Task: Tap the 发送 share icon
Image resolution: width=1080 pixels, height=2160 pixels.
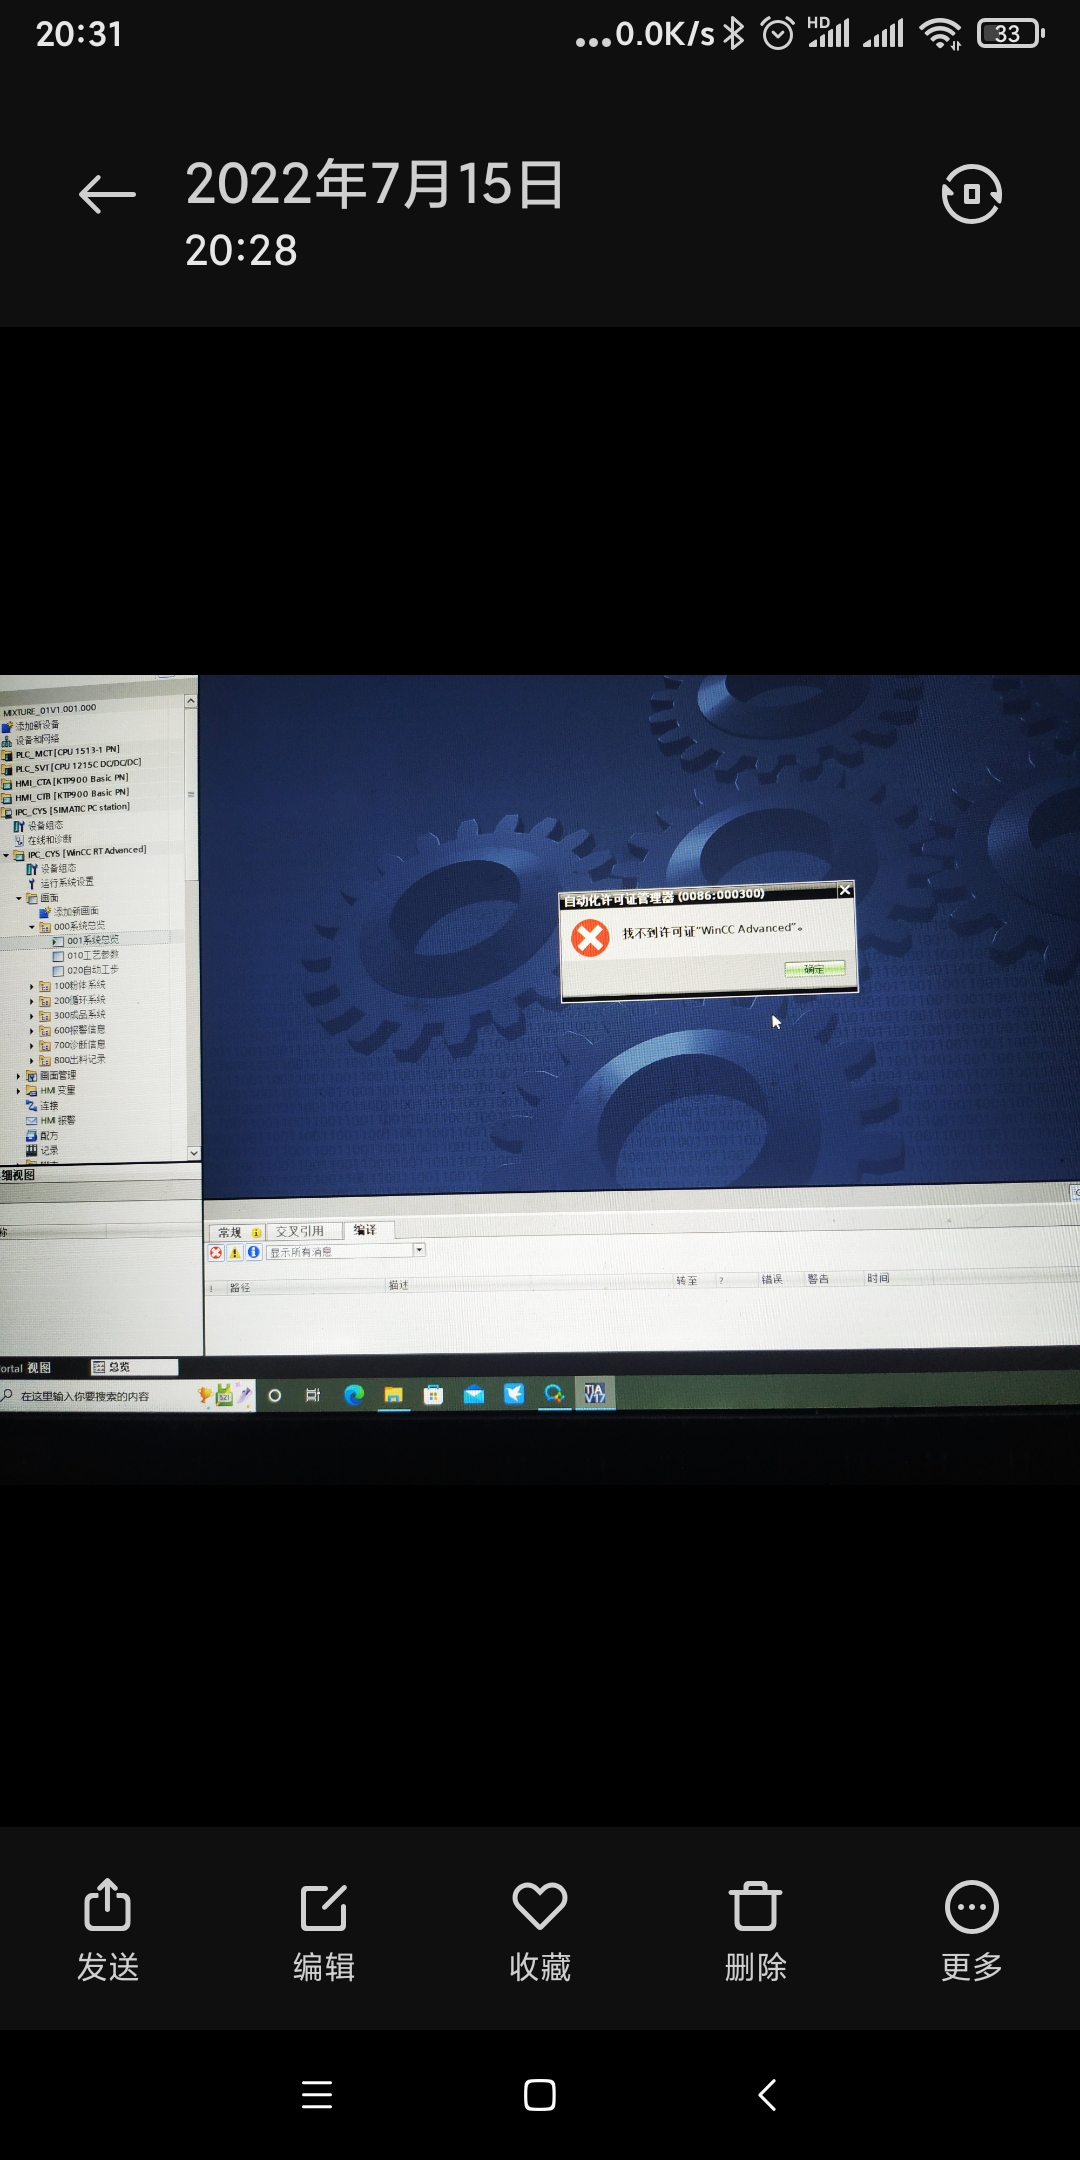Action: pos(108,1930)
